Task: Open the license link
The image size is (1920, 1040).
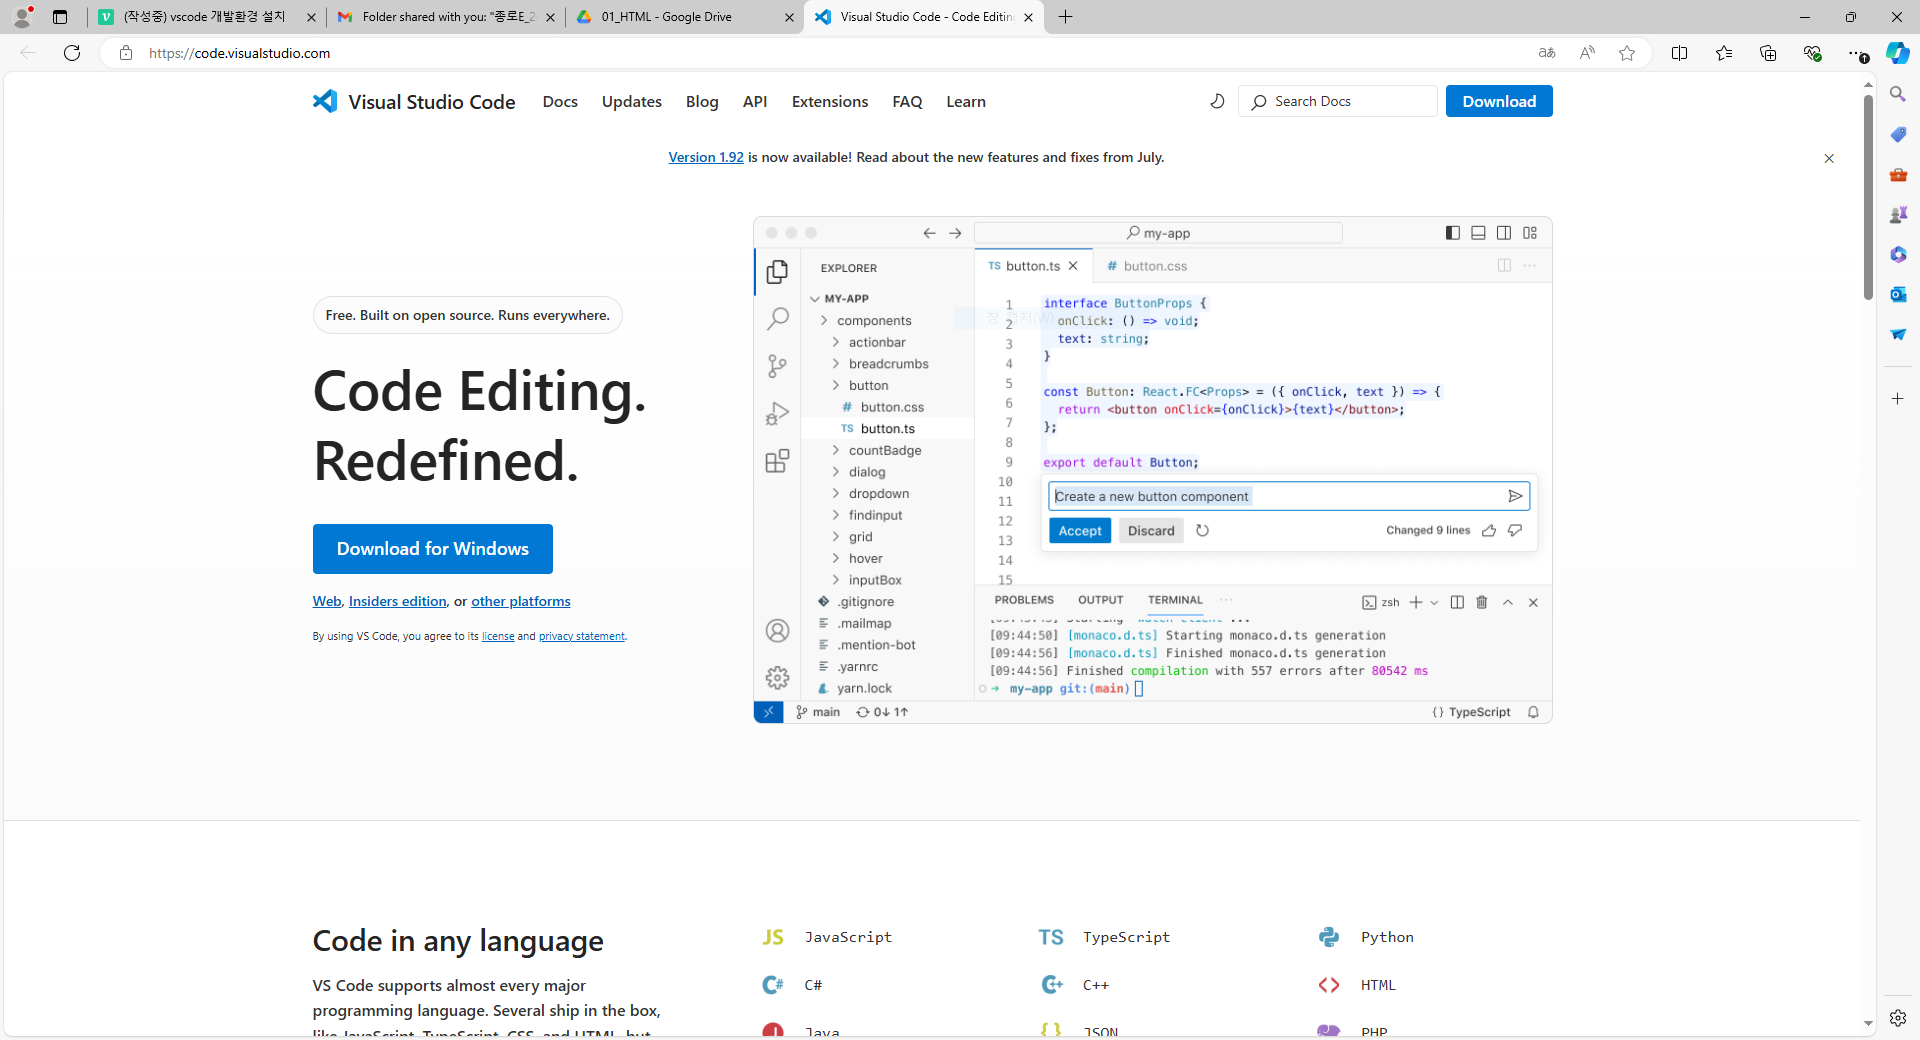Action: pyautogui.click(x=498, y=636)
